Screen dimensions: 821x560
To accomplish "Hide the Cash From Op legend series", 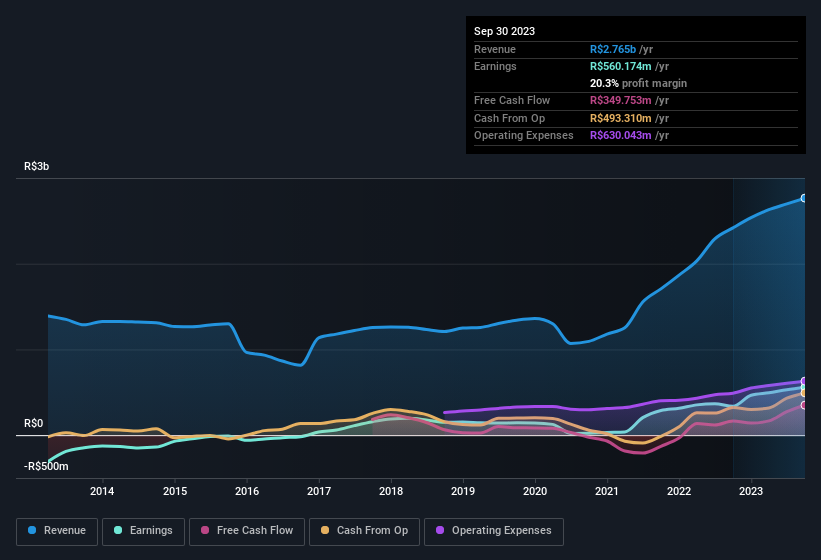I will [x=364, y=530].
